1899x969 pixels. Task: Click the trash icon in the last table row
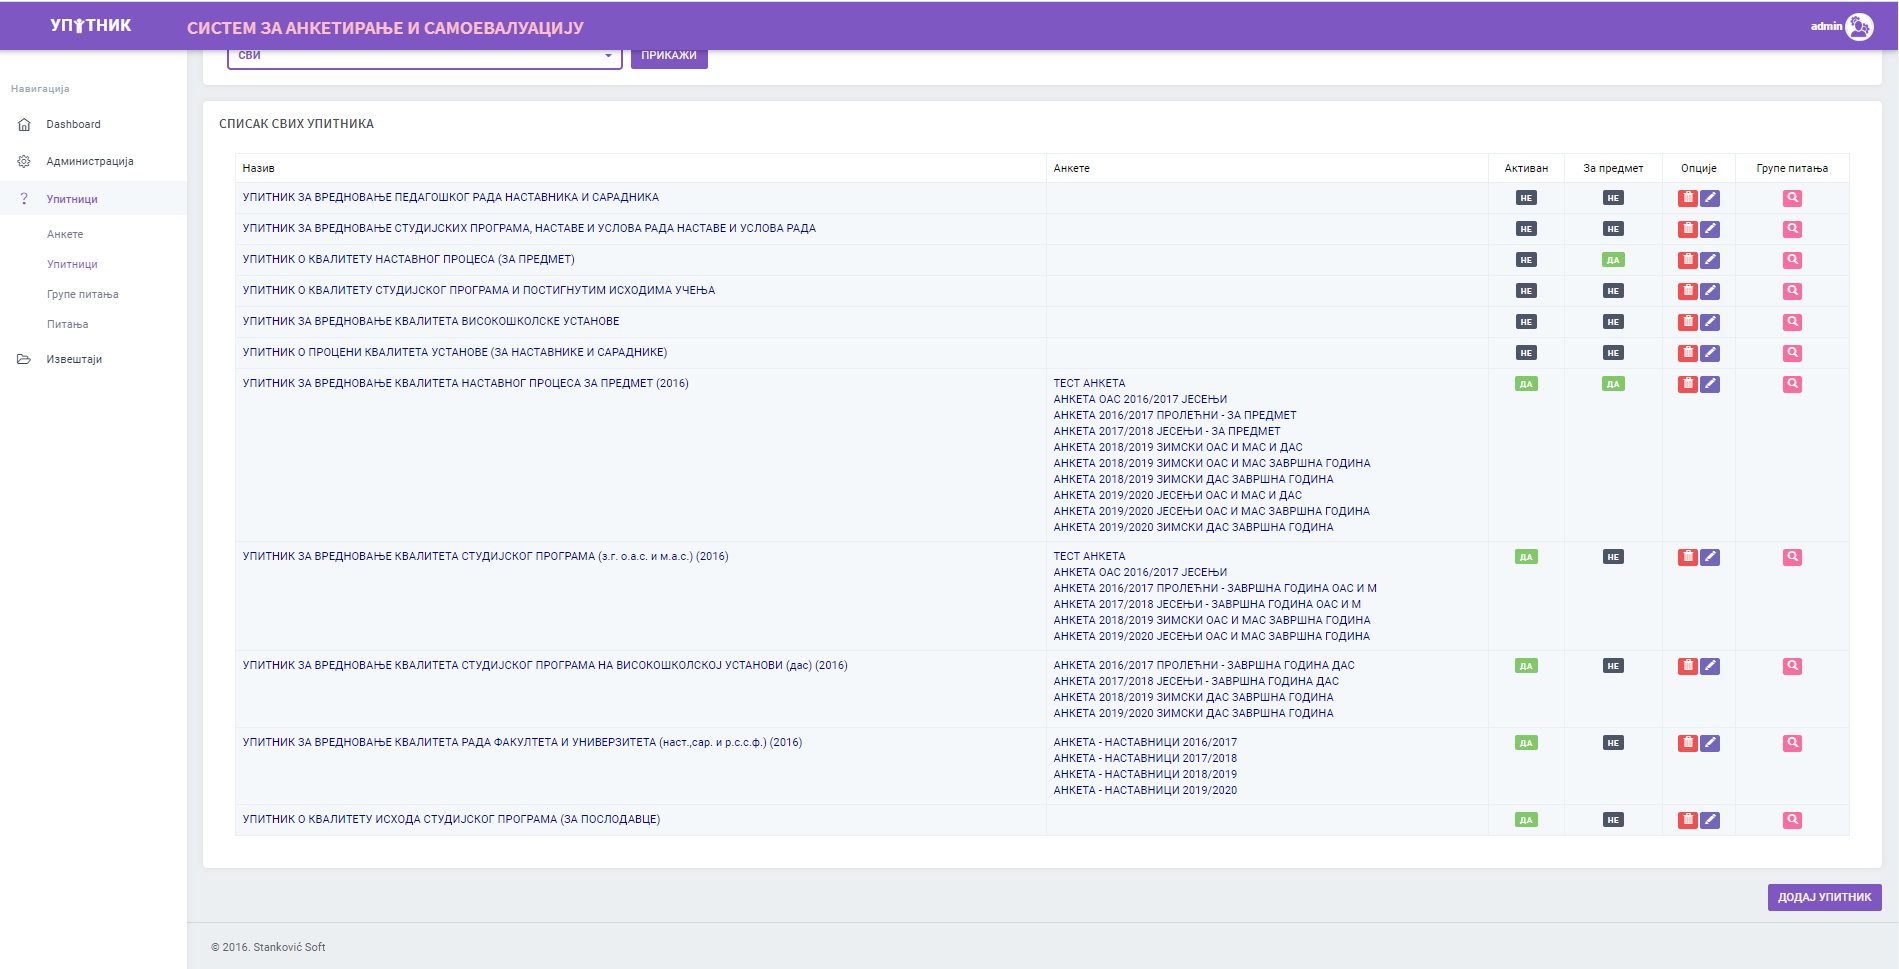tap(1687, 820)
